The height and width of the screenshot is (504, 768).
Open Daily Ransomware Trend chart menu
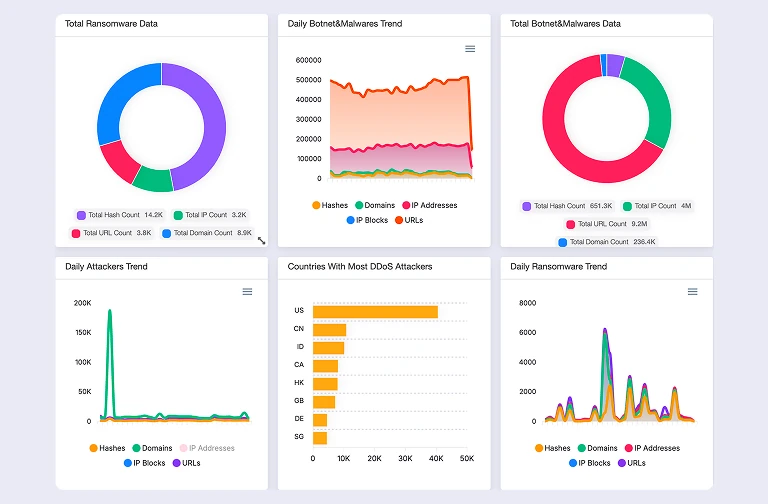[692, 291]
